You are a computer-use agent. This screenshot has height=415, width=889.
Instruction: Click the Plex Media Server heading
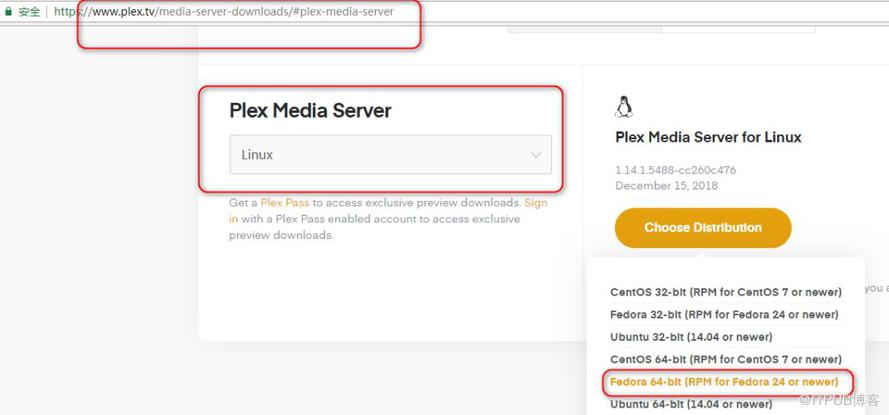310,111
